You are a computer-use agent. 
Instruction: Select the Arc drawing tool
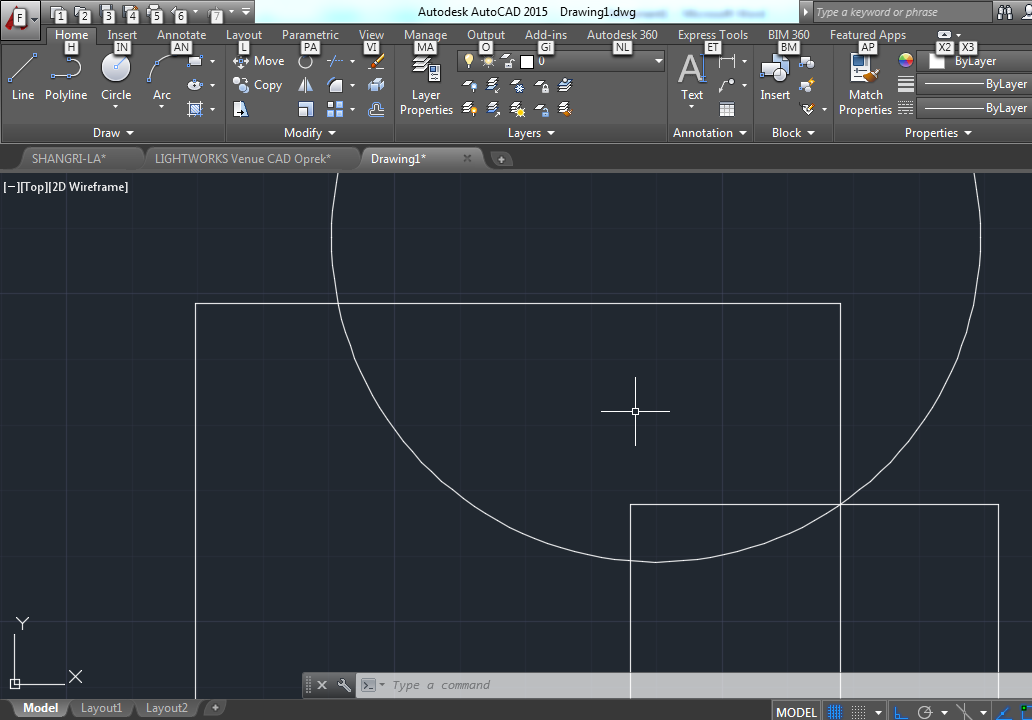click(x=161, y=77)
